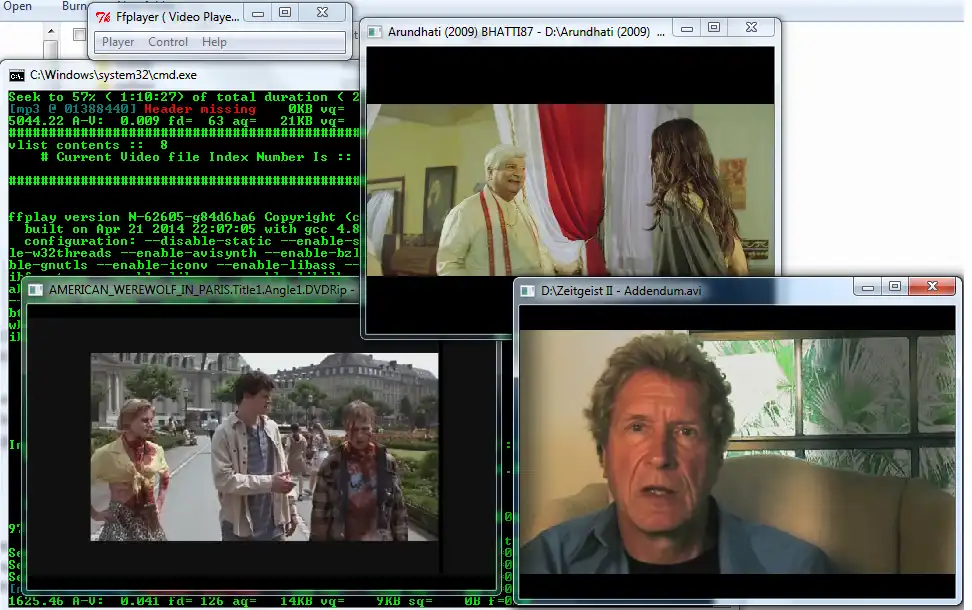Click the Arundhati video frame

(570, 190)
